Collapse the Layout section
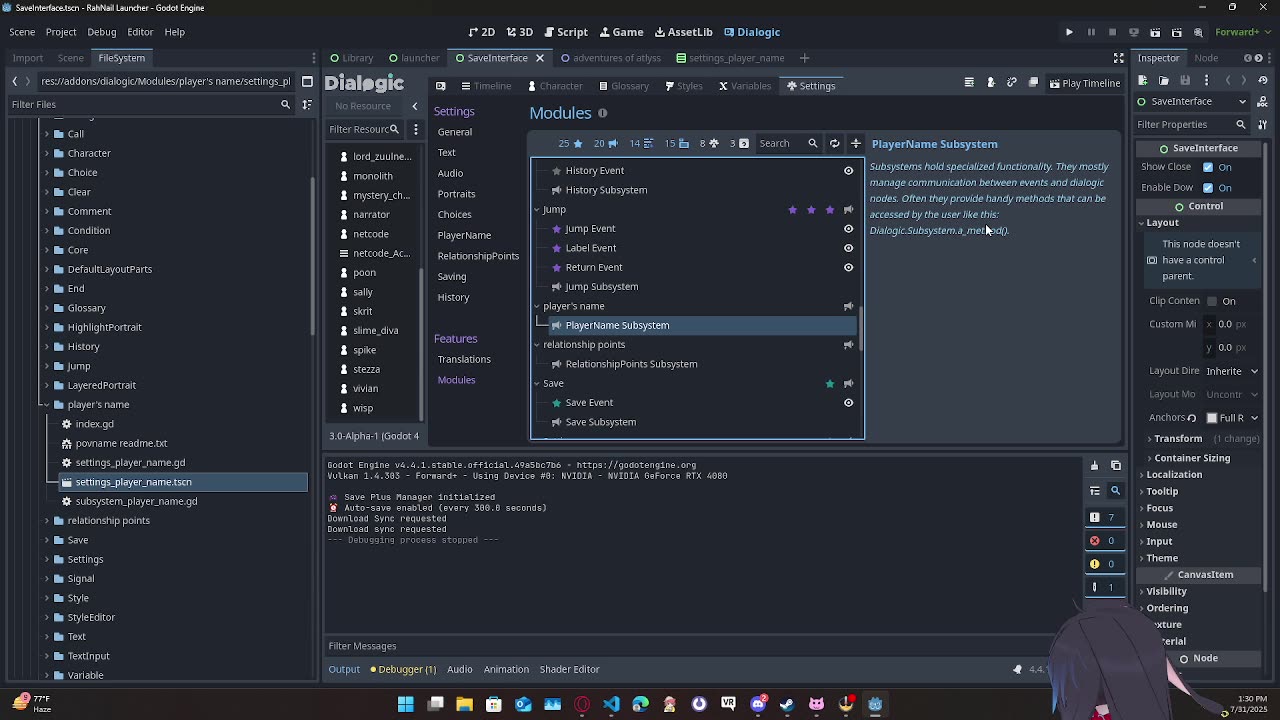The width and height of the screenshot is (1280, 720). coord(1161,223)
